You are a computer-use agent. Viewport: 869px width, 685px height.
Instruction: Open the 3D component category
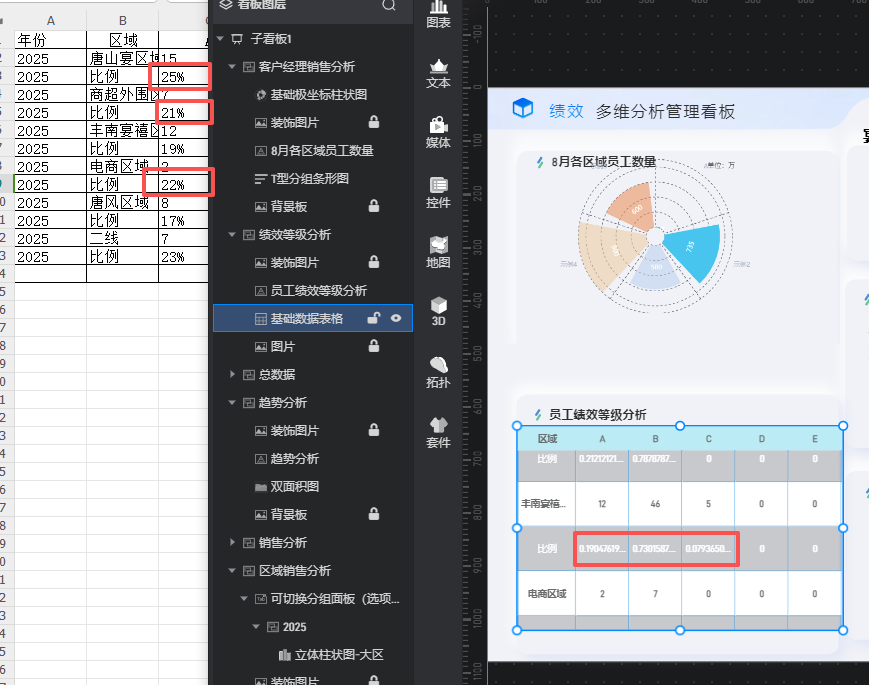[x=438, y=311]
